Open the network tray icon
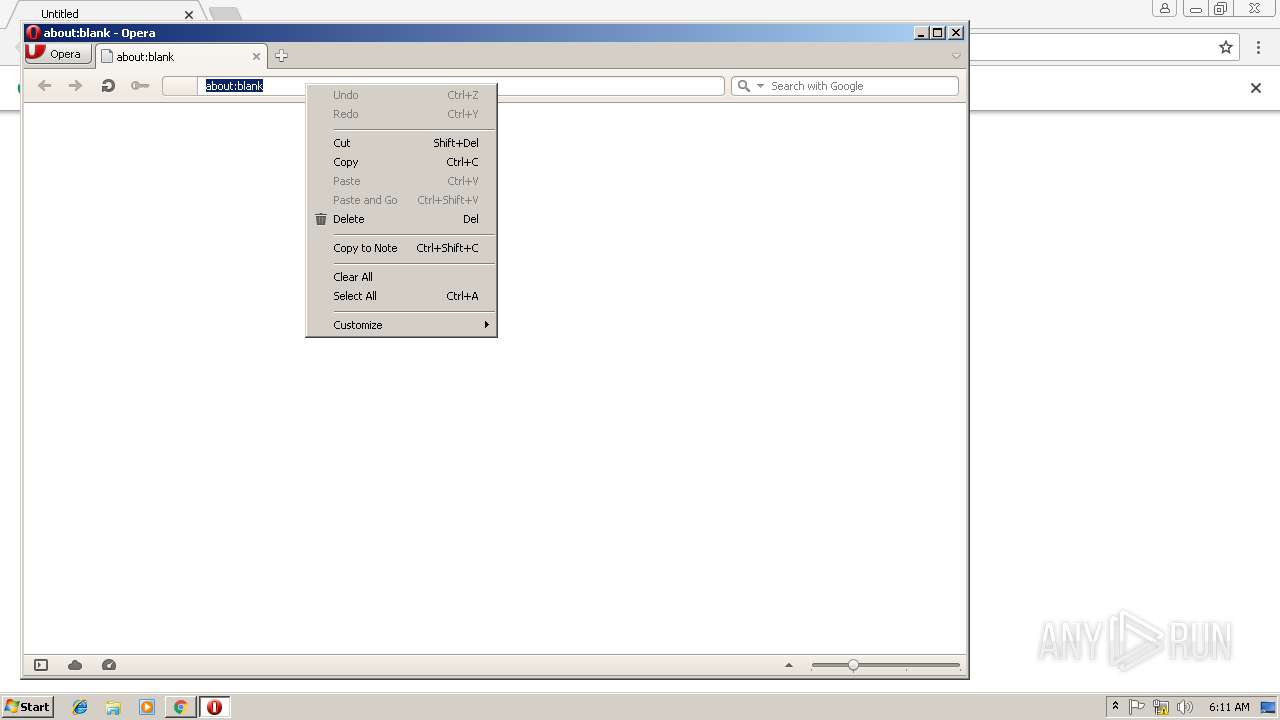This screenshot has height=720, width=1280. [1161, 707]
